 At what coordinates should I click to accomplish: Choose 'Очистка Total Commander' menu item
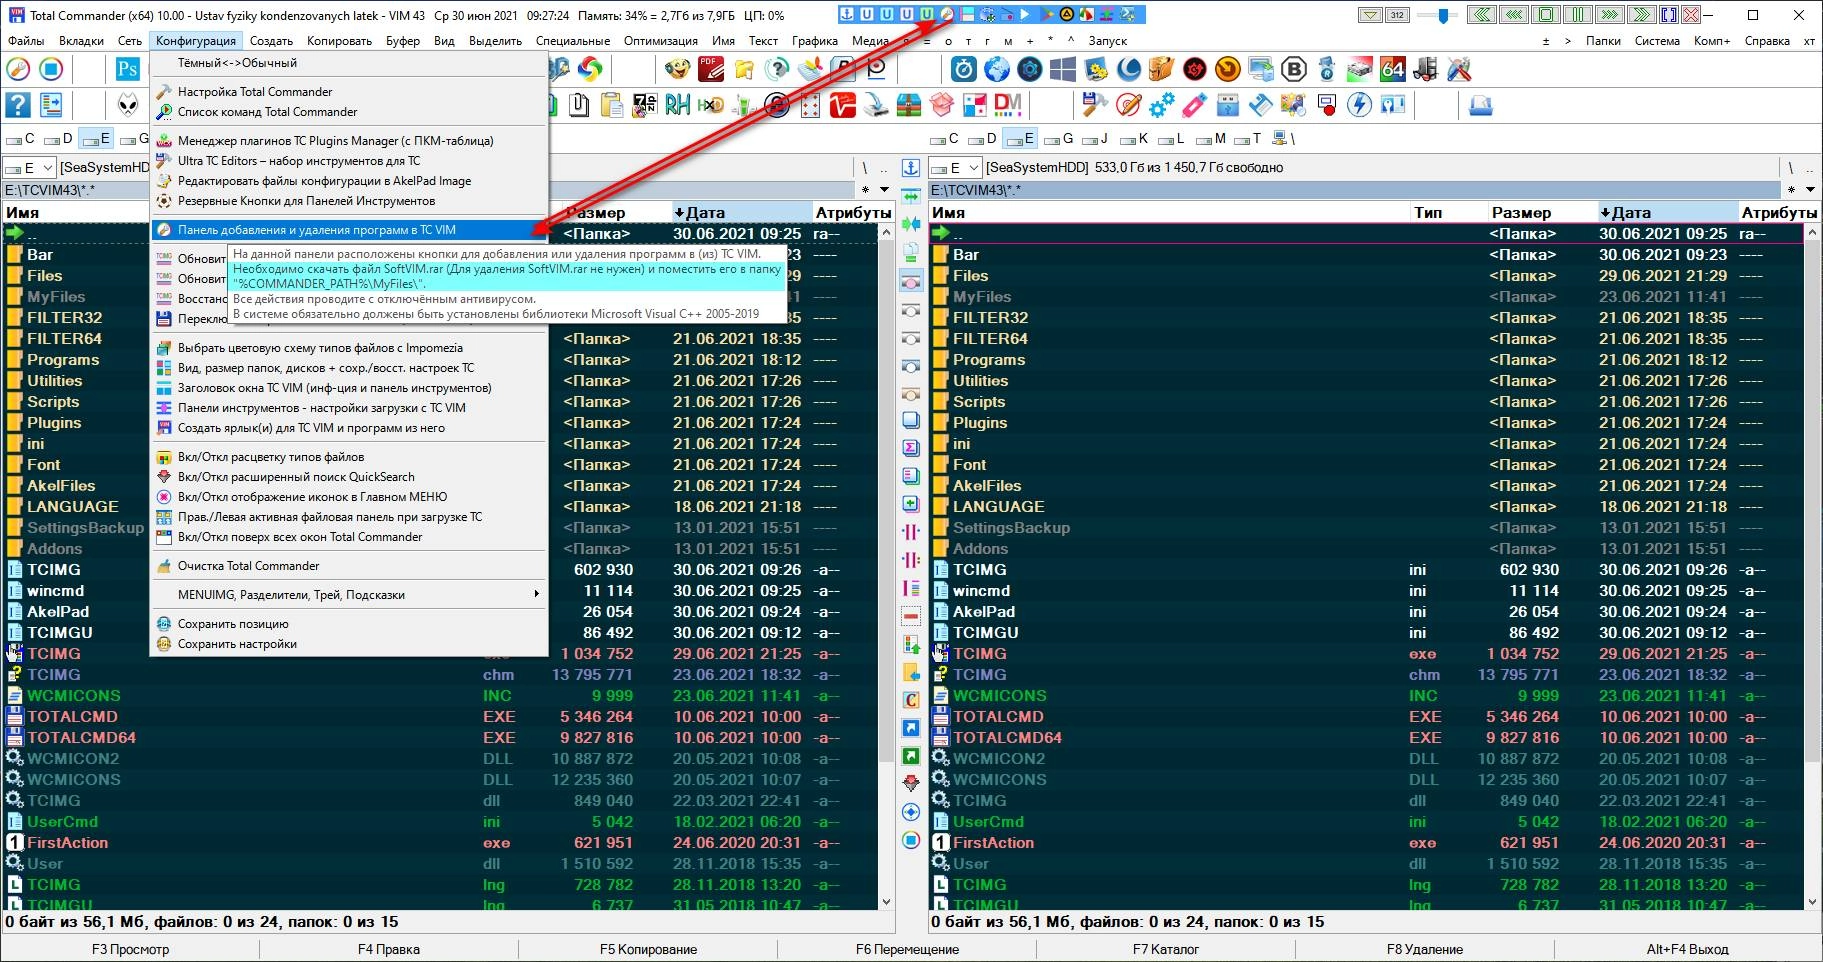point(349,566)
